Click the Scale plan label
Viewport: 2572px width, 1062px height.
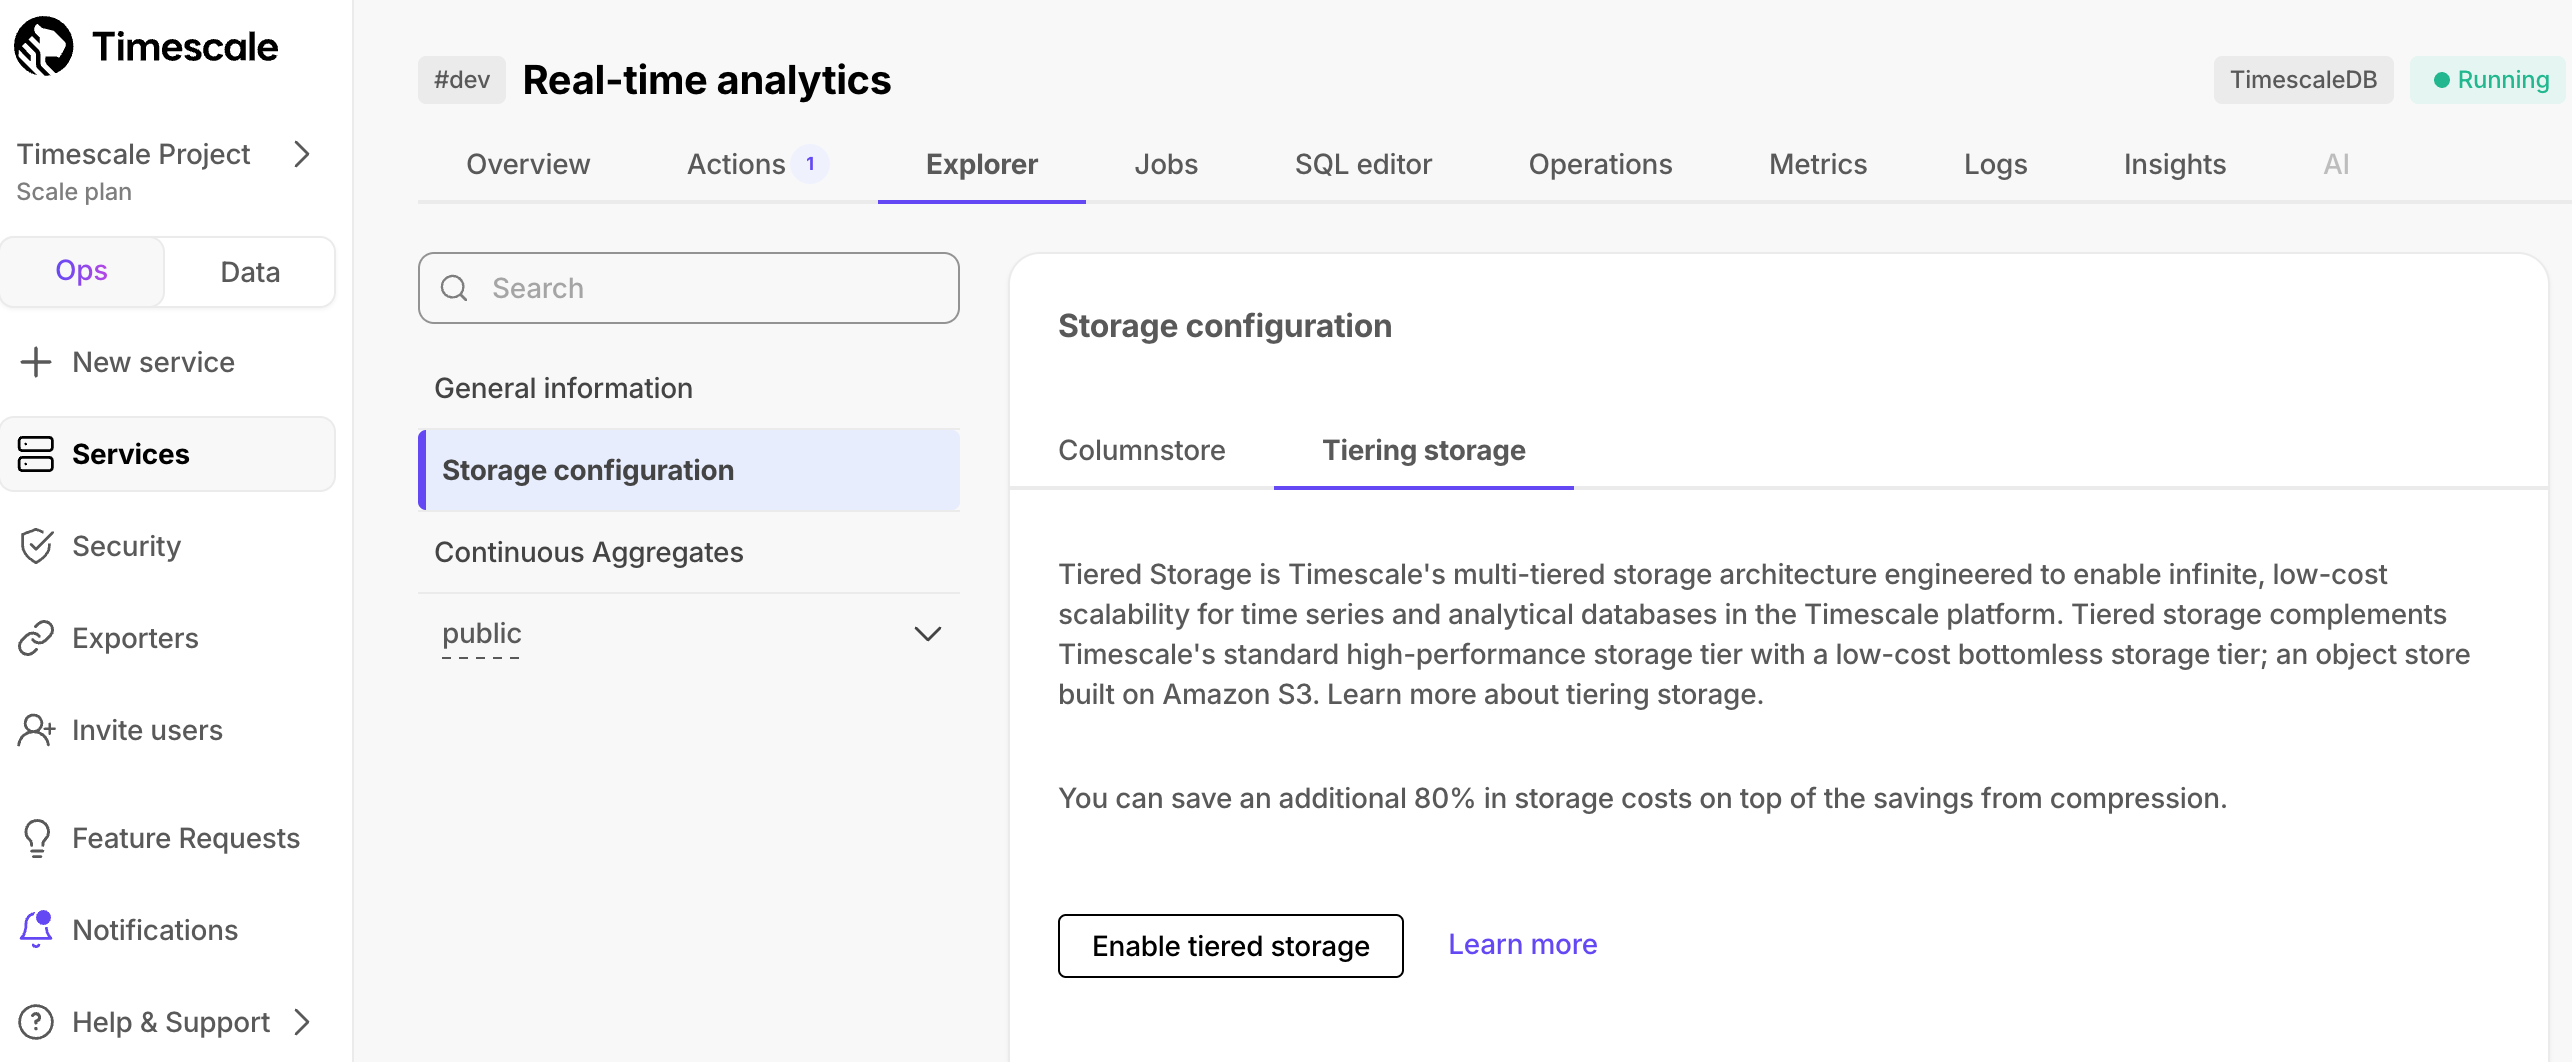tap(74, 192)
